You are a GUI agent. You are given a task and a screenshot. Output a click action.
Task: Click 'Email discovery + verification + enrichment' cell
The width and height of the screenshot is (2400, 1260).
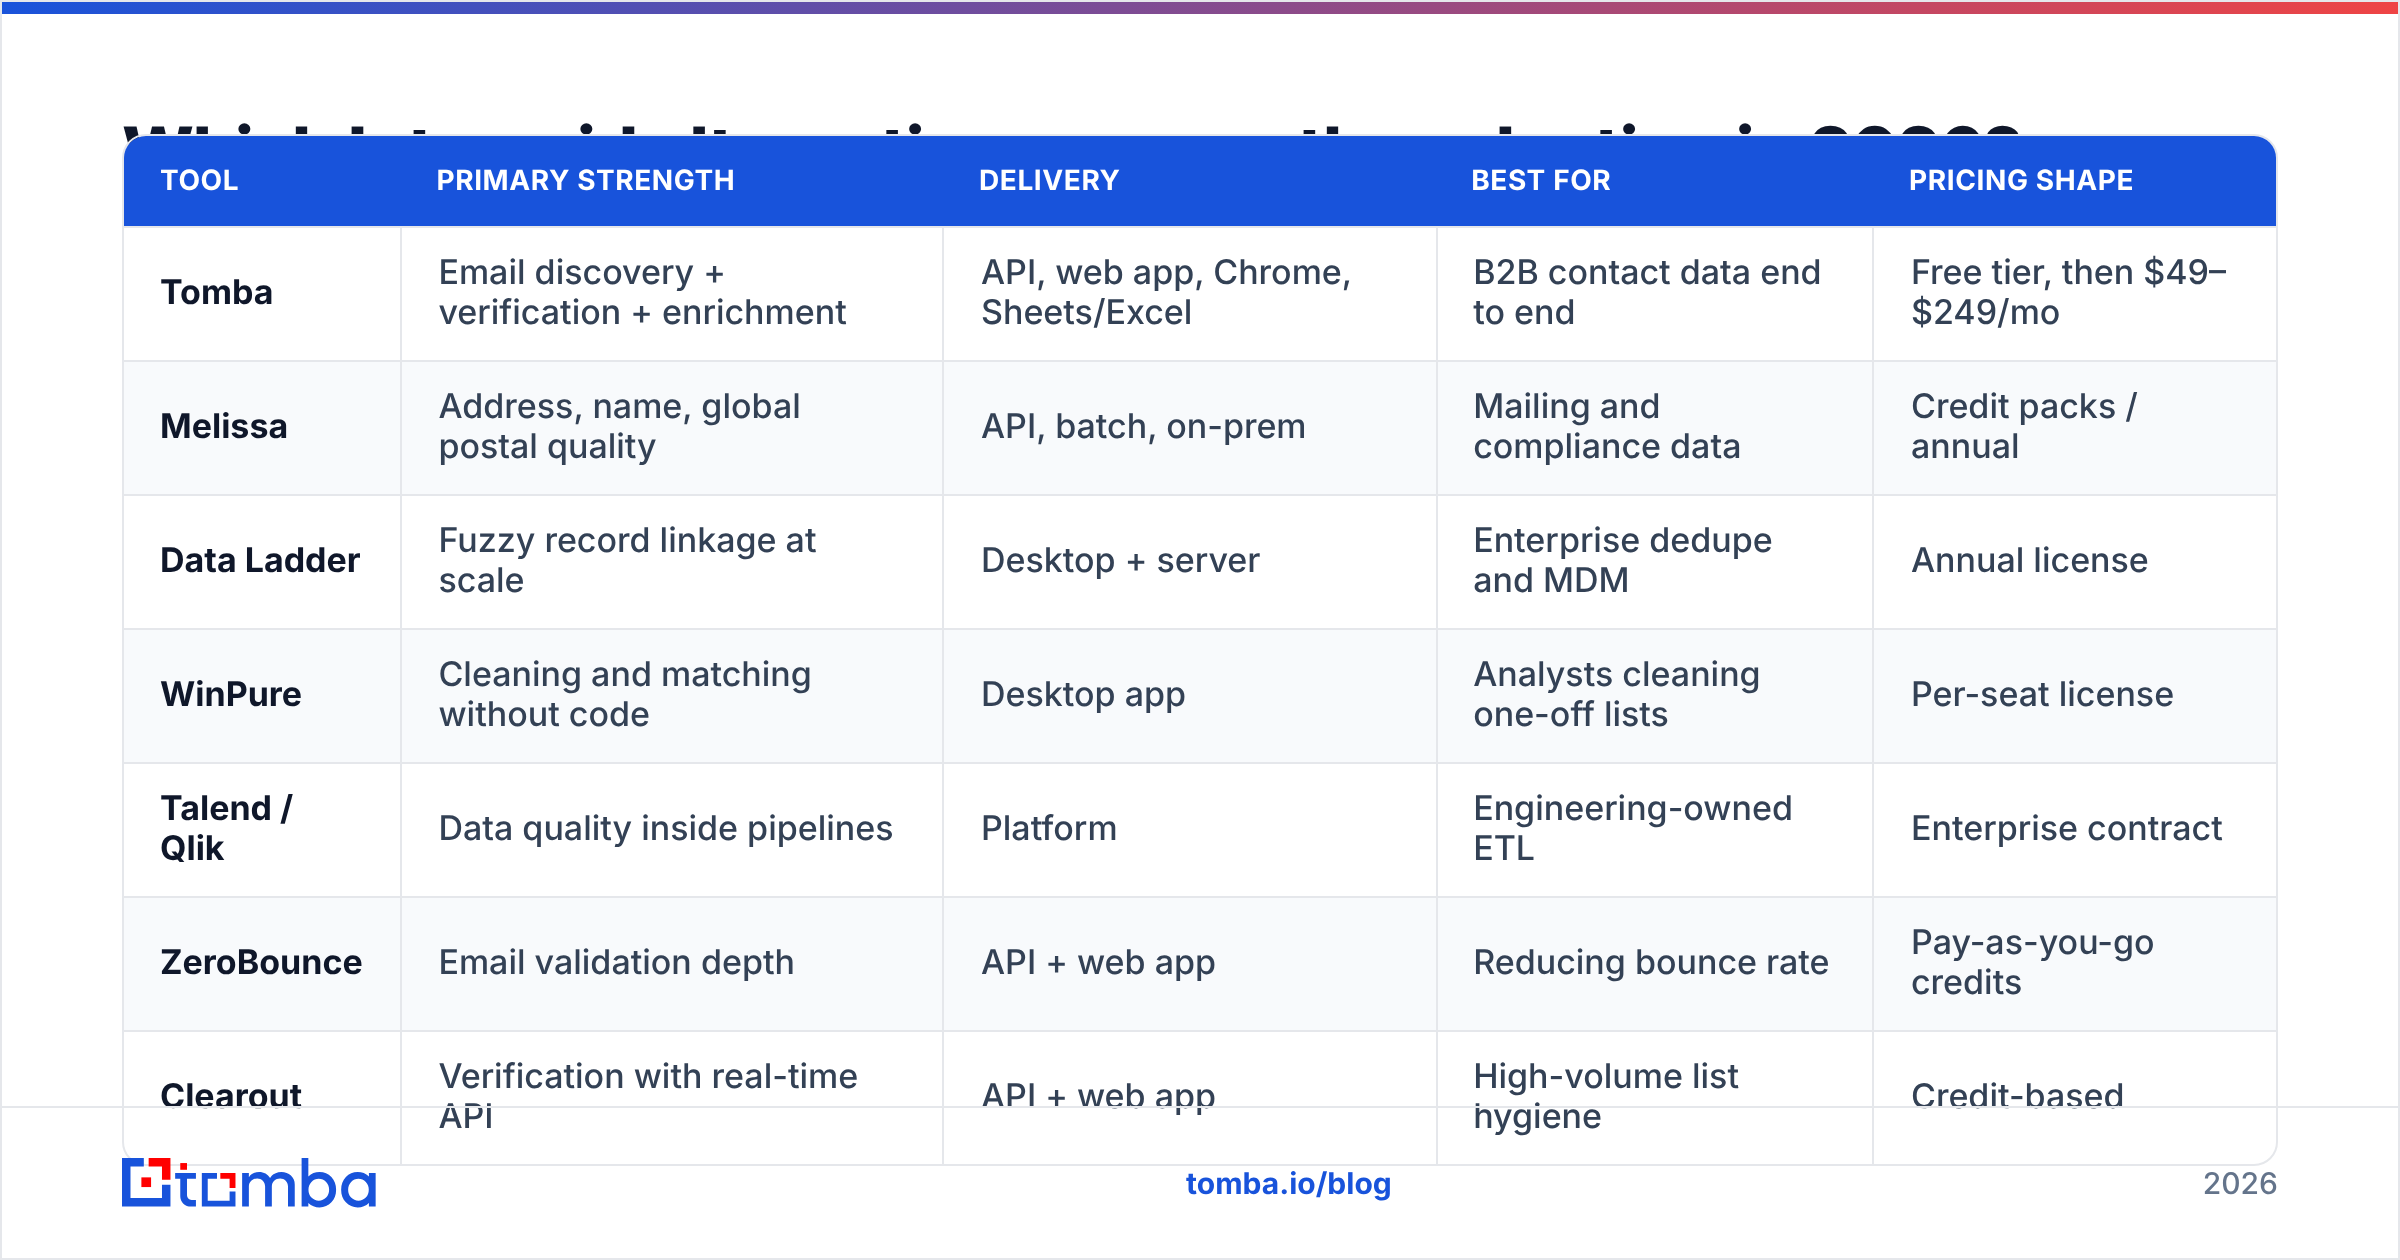tap(672, 293)
